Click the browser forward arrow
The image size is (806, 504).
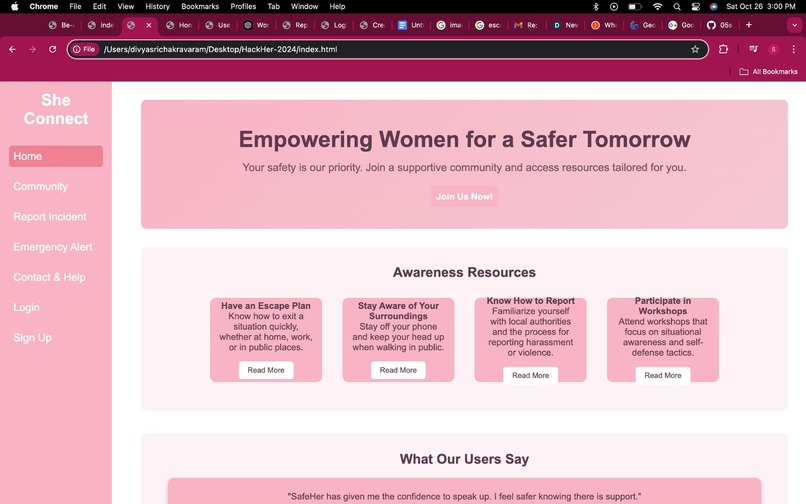pos(32,49)
